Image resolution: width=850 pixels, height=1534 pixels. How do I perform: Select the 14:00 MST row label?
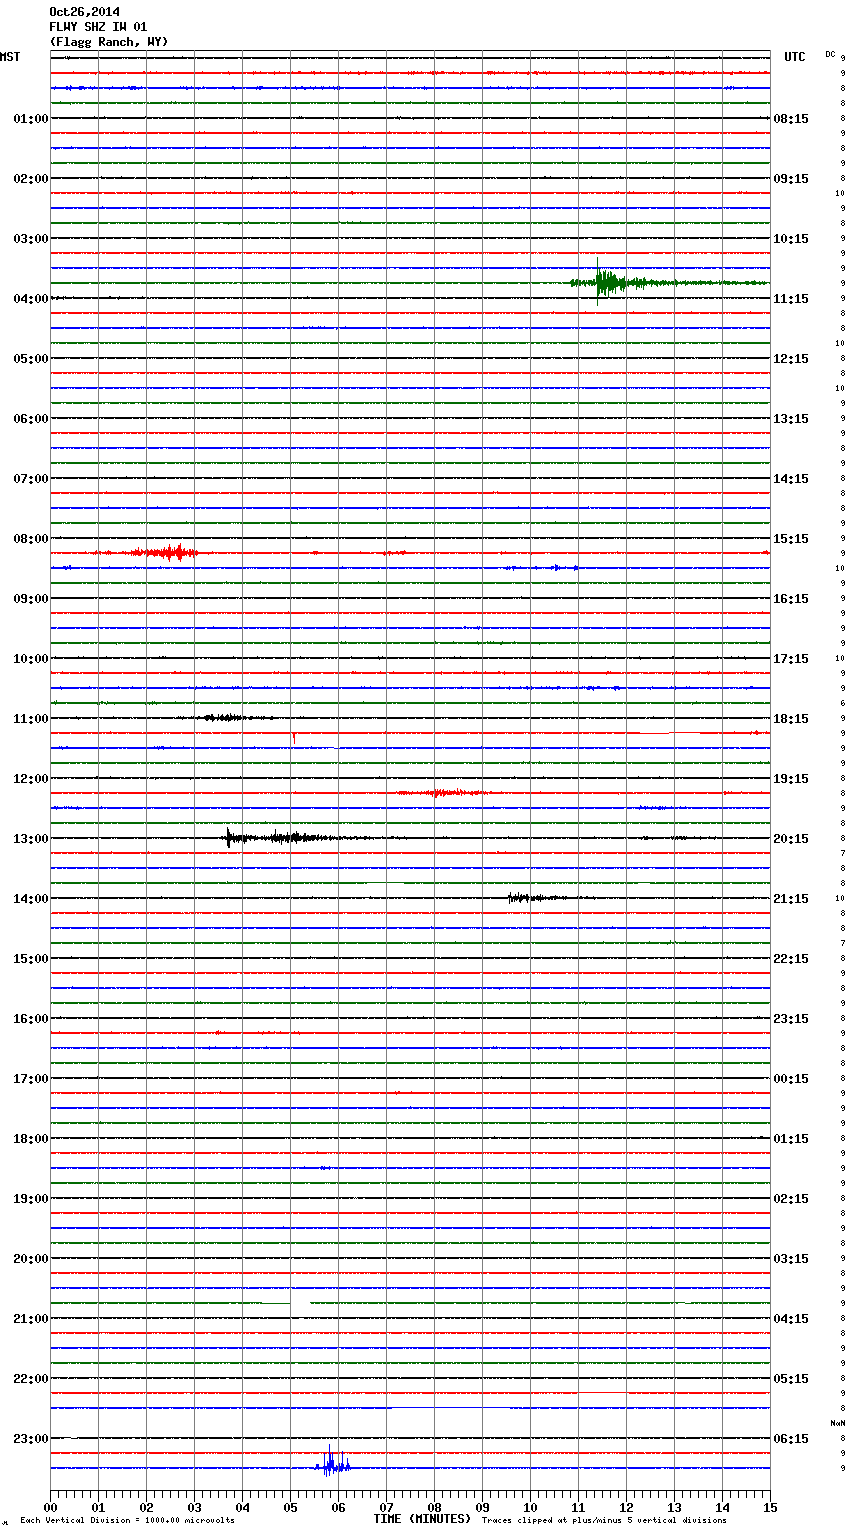(31, 899)
